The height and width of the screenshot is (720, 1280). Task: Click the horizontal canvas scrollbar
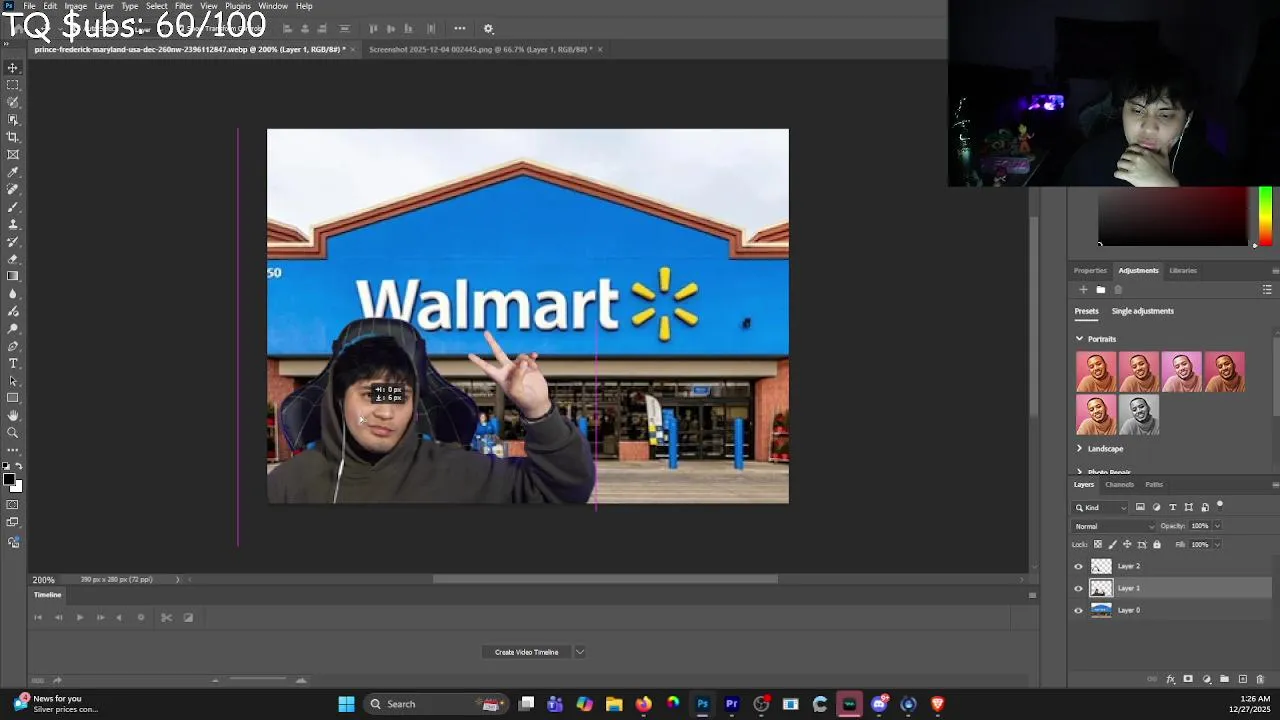605,579
